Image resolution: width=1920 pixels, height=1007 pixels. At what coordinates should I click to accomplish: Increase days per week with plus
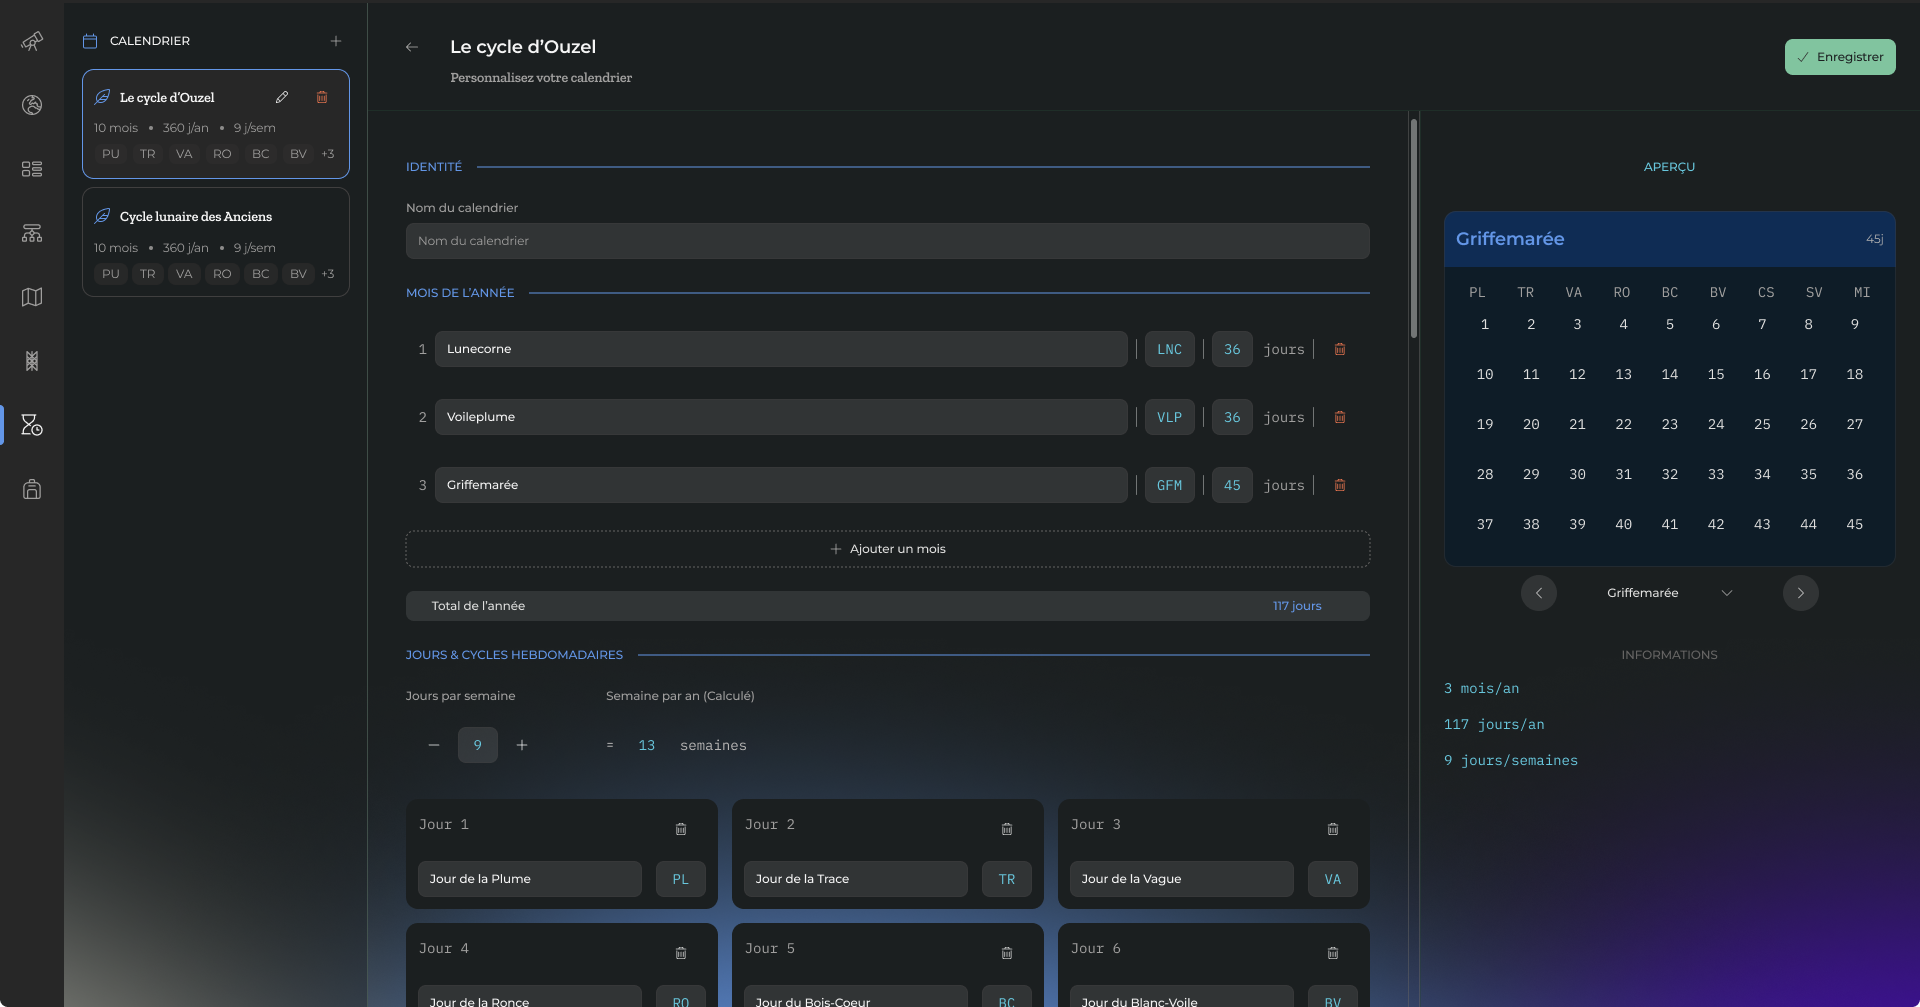click(522, 745)
